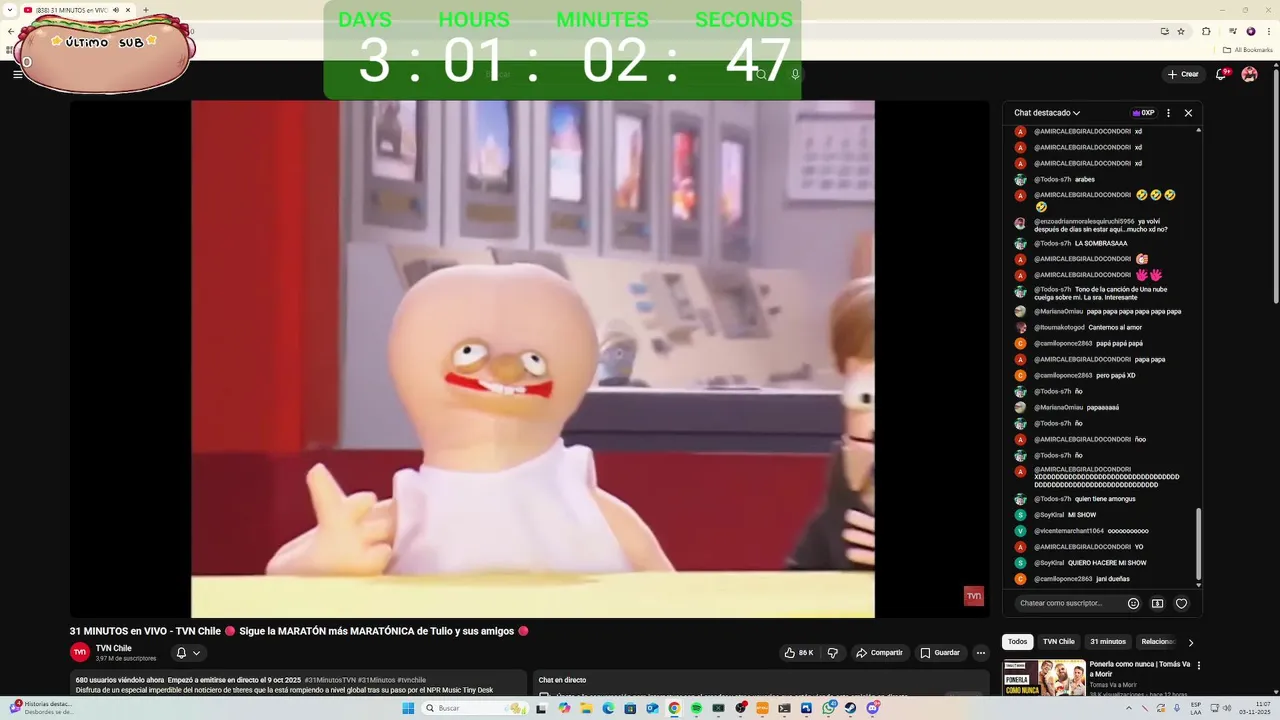Open Chrome three-dot menu
Screen dimensions: 1280x720
click(x=1267, y=31)
